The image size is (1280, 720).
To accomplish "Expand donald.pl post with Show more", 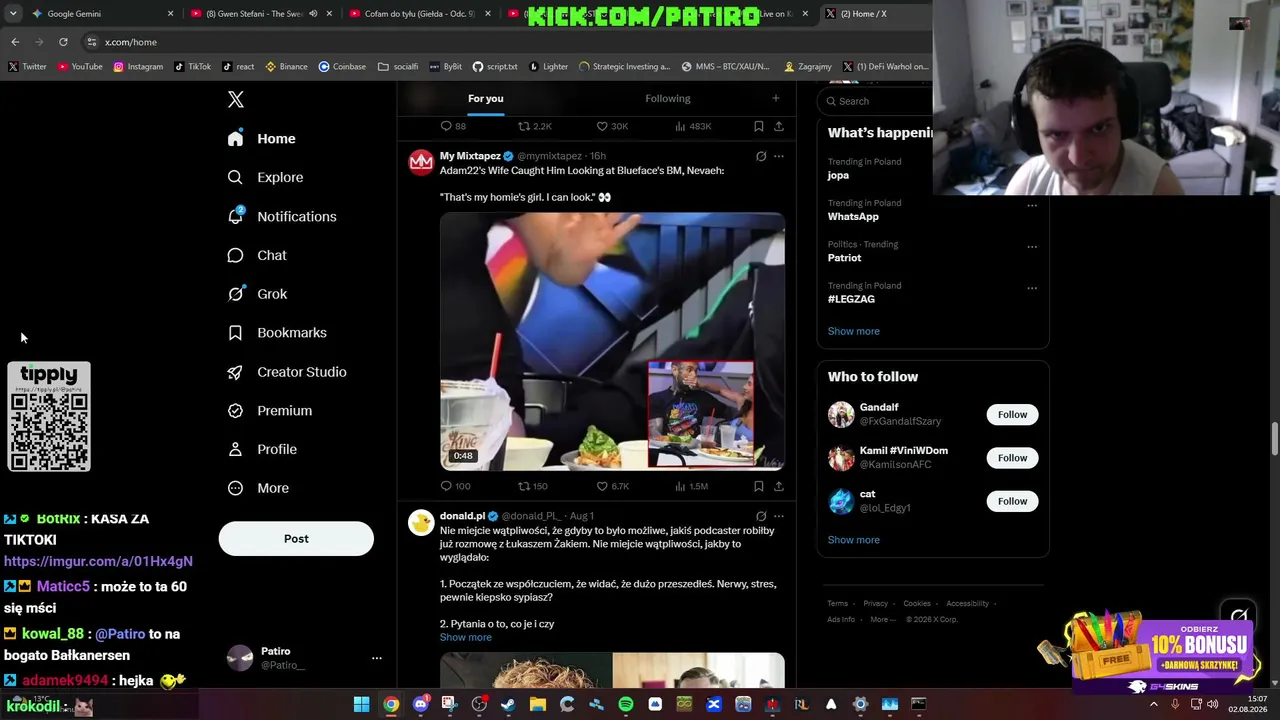I will pyautogui.click(x=465, y=637).
